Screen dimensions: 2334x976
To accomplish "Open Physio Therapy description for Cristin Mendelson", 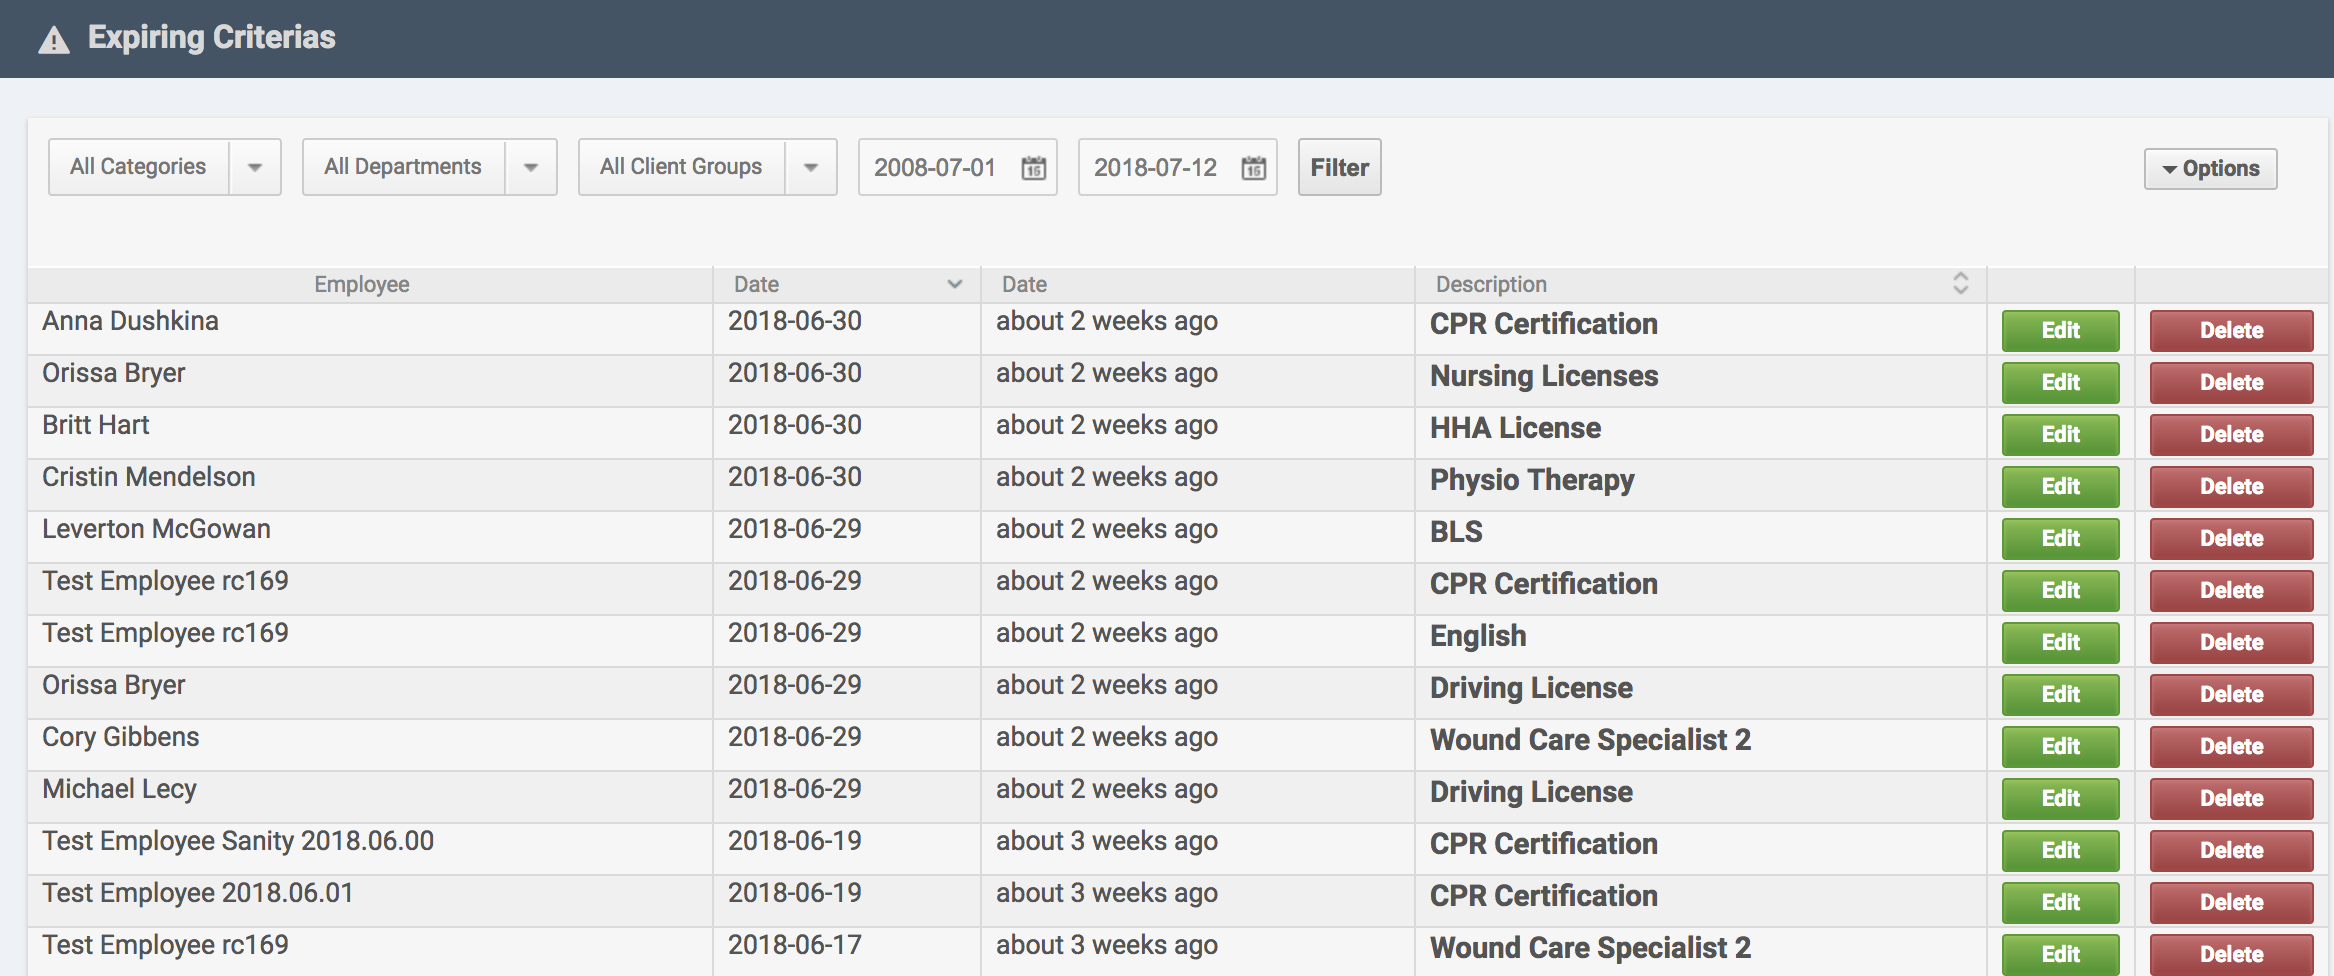I will [x=1531, y=481].
